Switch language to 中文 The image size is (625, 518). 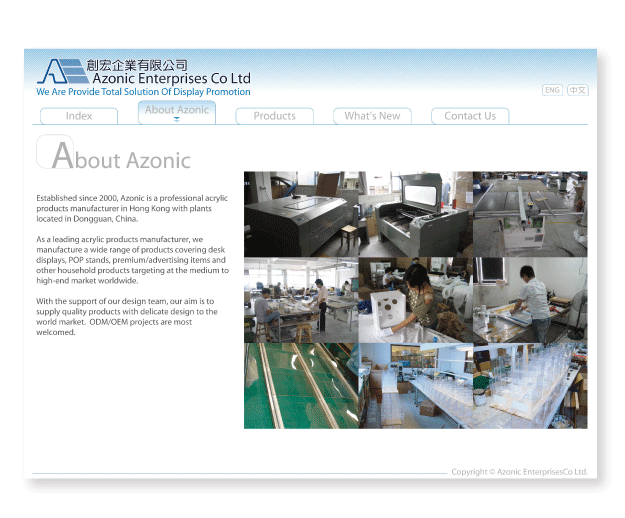[x=578, y=90]
